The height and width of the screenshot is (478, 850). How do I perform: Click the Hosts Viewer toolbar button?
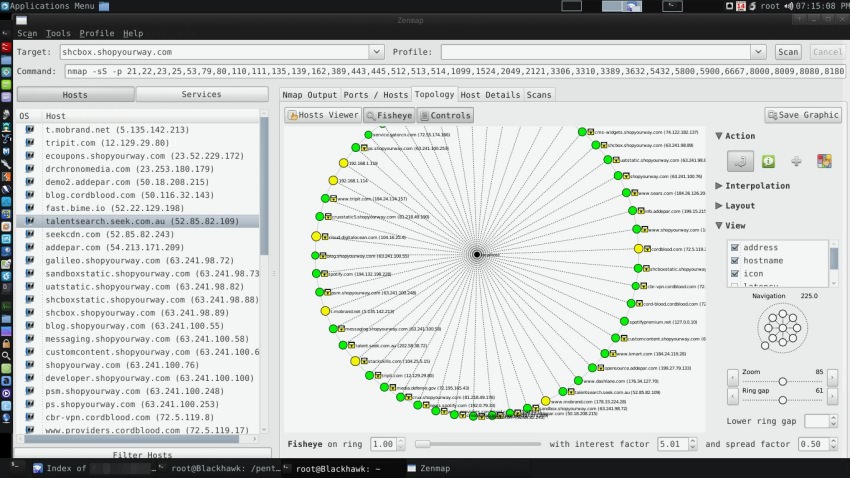point(321,115)
